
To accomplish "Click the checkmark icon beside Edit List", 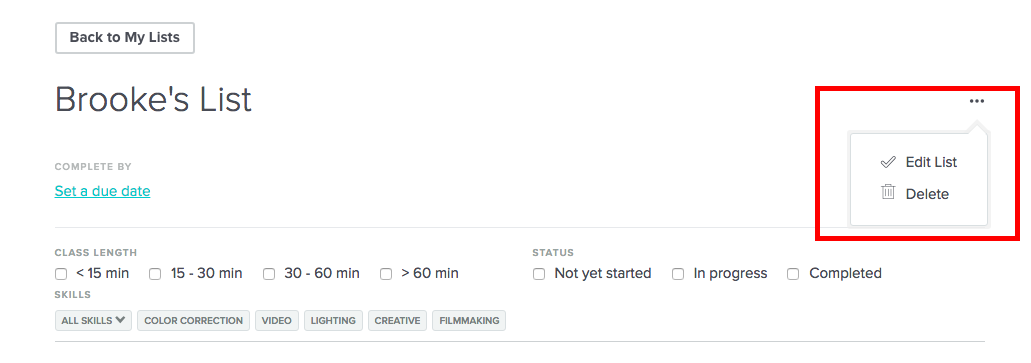I will [x=888, y=162].
